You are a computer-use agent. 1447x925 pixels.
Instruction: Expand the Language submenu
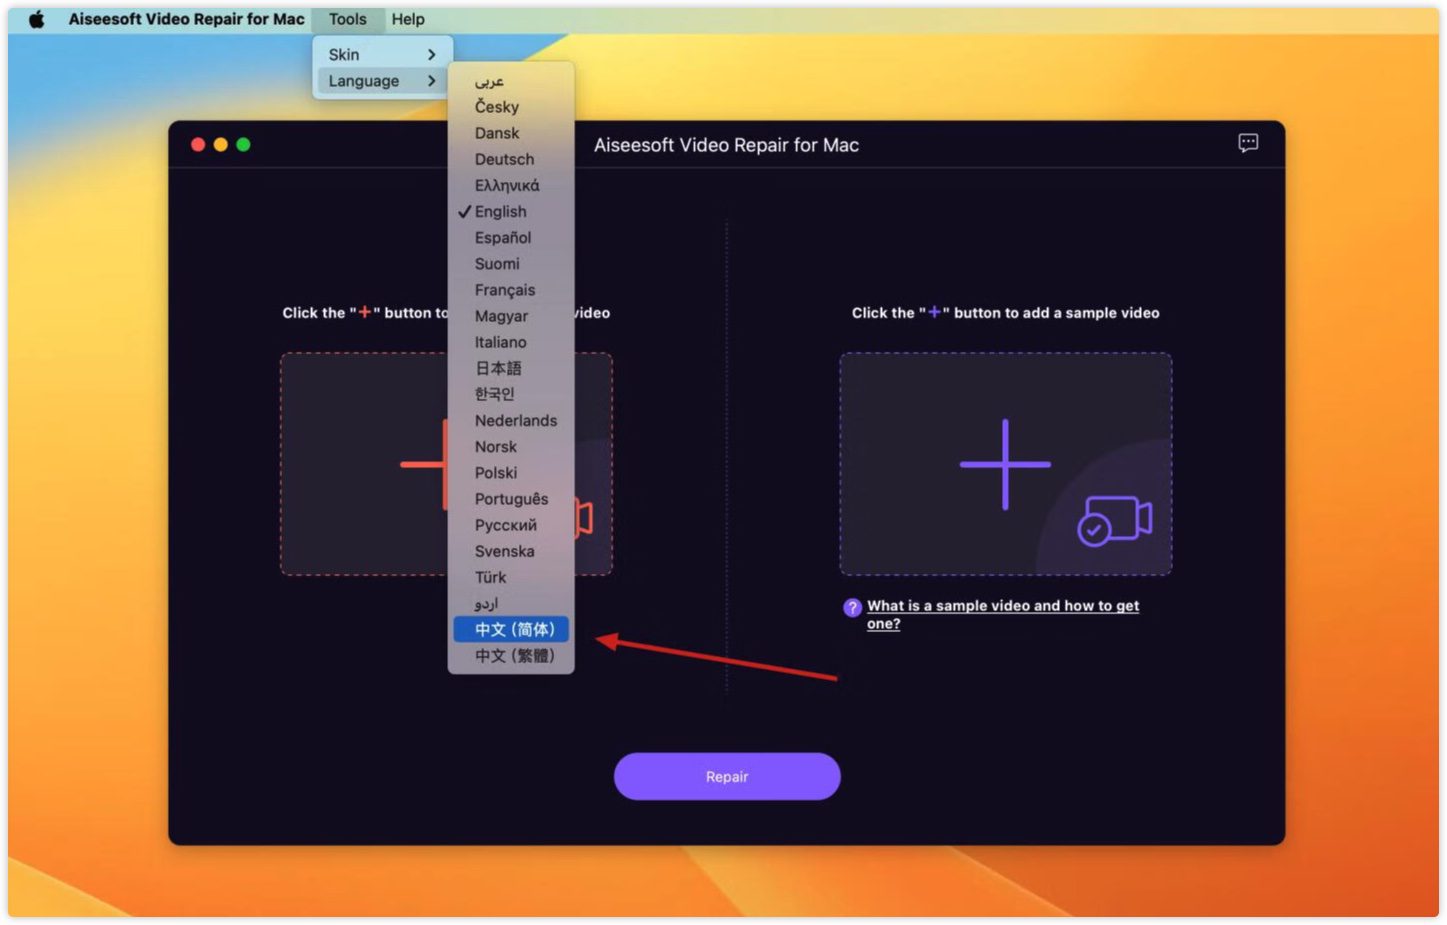(x=383, y=81)
